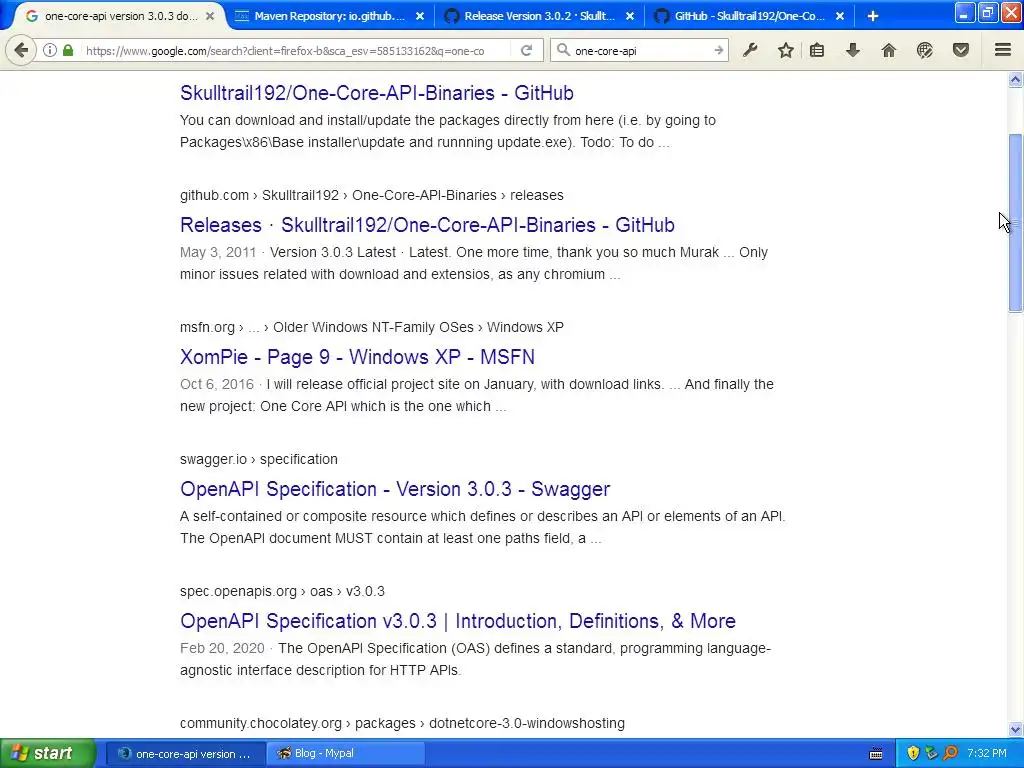
Task: Open the downloads arrow icon
Action: (x=853, y=50)
